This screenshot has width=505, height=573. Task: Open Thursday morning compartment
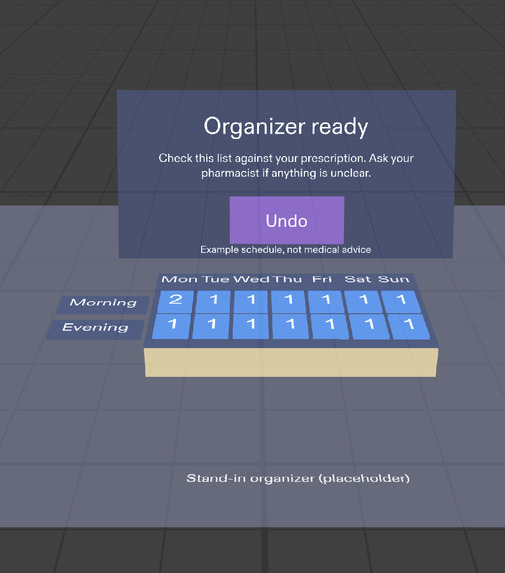click(288, 301)
